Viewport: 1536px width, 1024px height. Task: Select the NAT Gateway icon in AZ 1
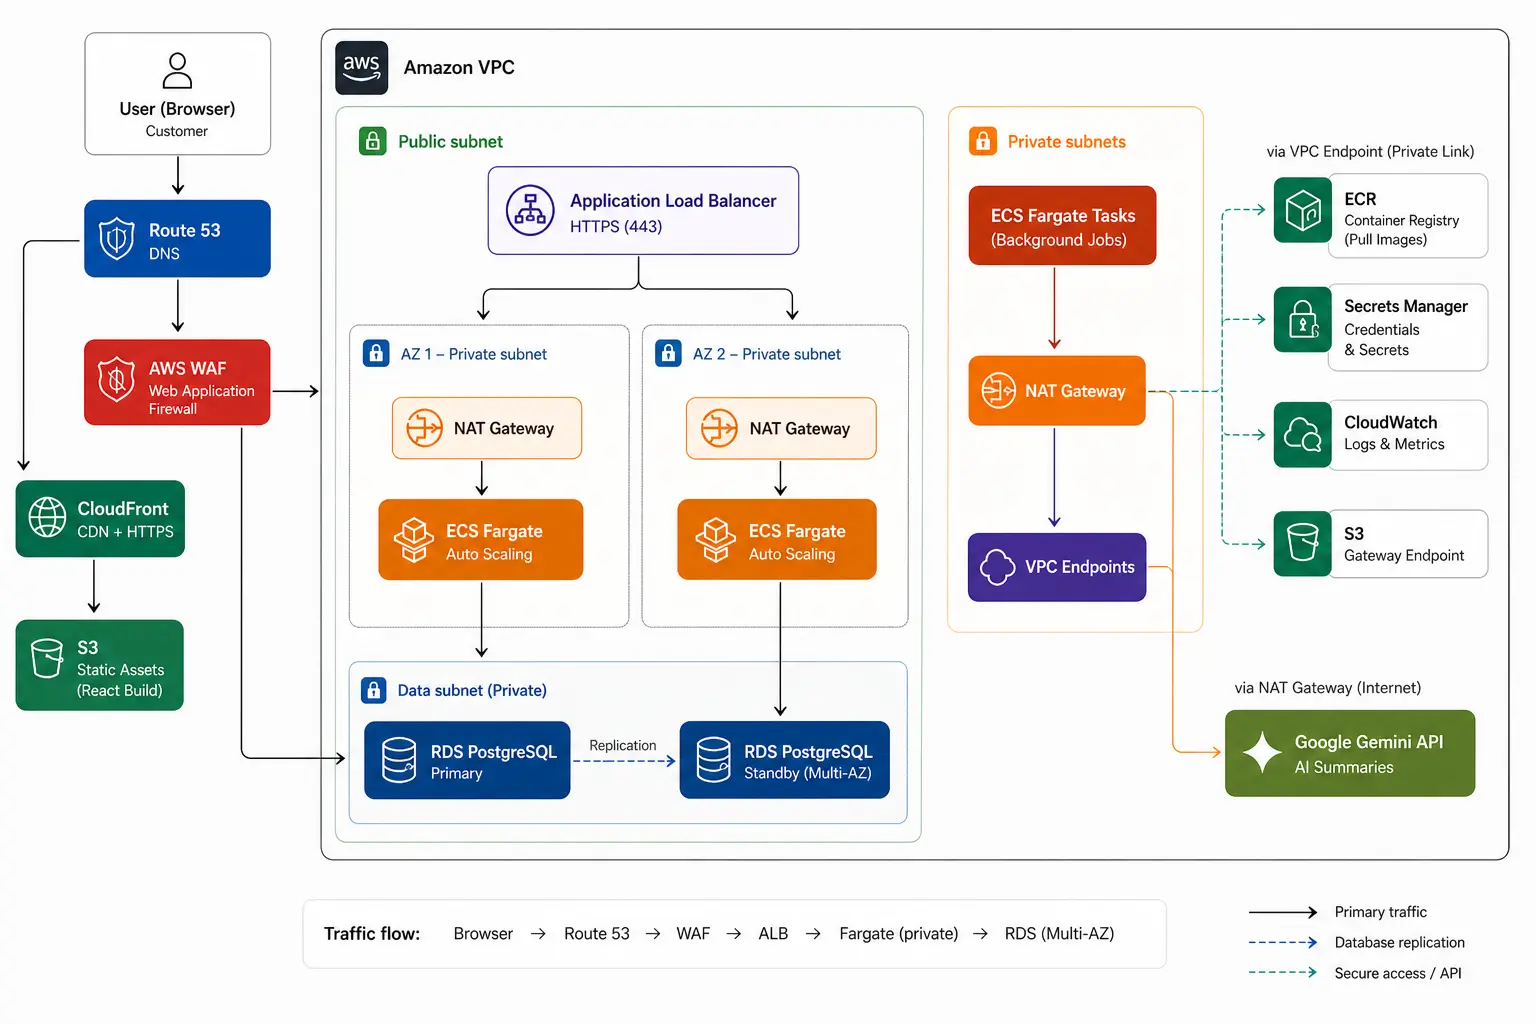coord(424,428)
